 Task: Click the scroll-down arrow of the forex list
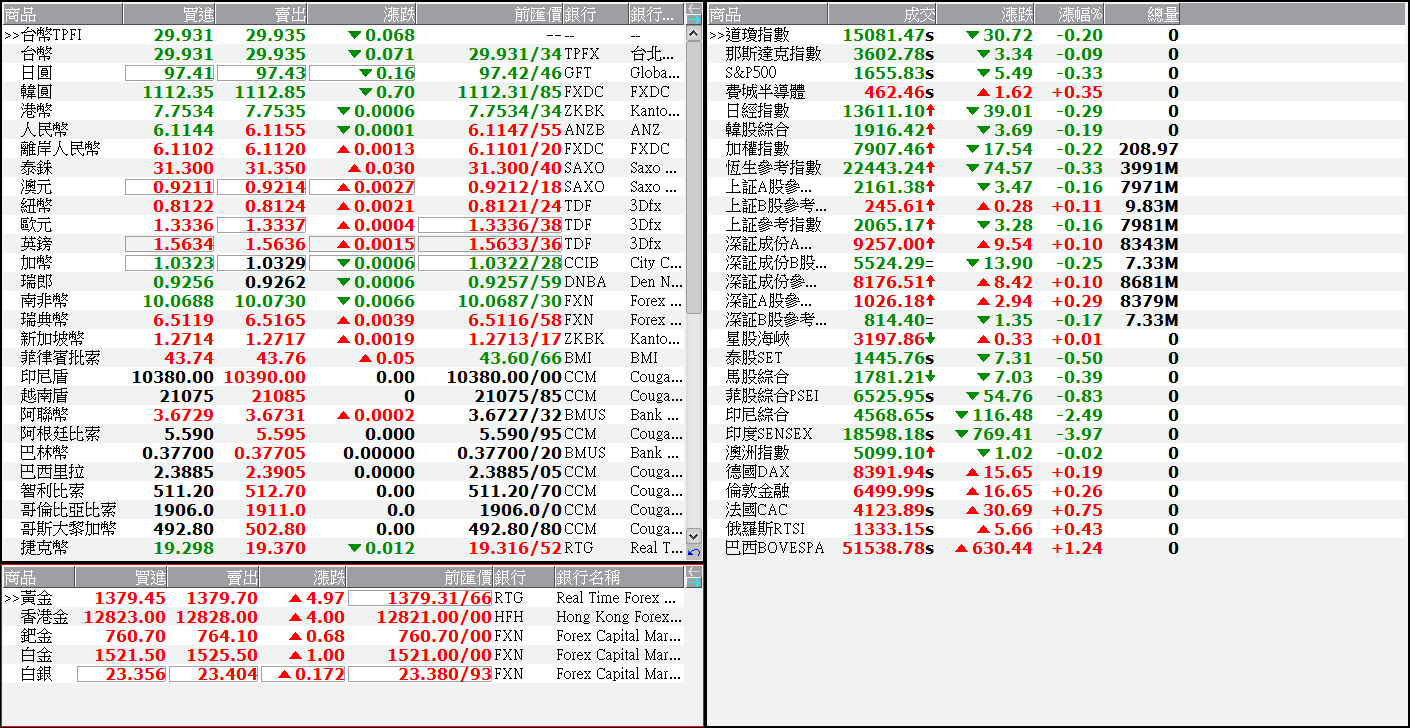694,536
